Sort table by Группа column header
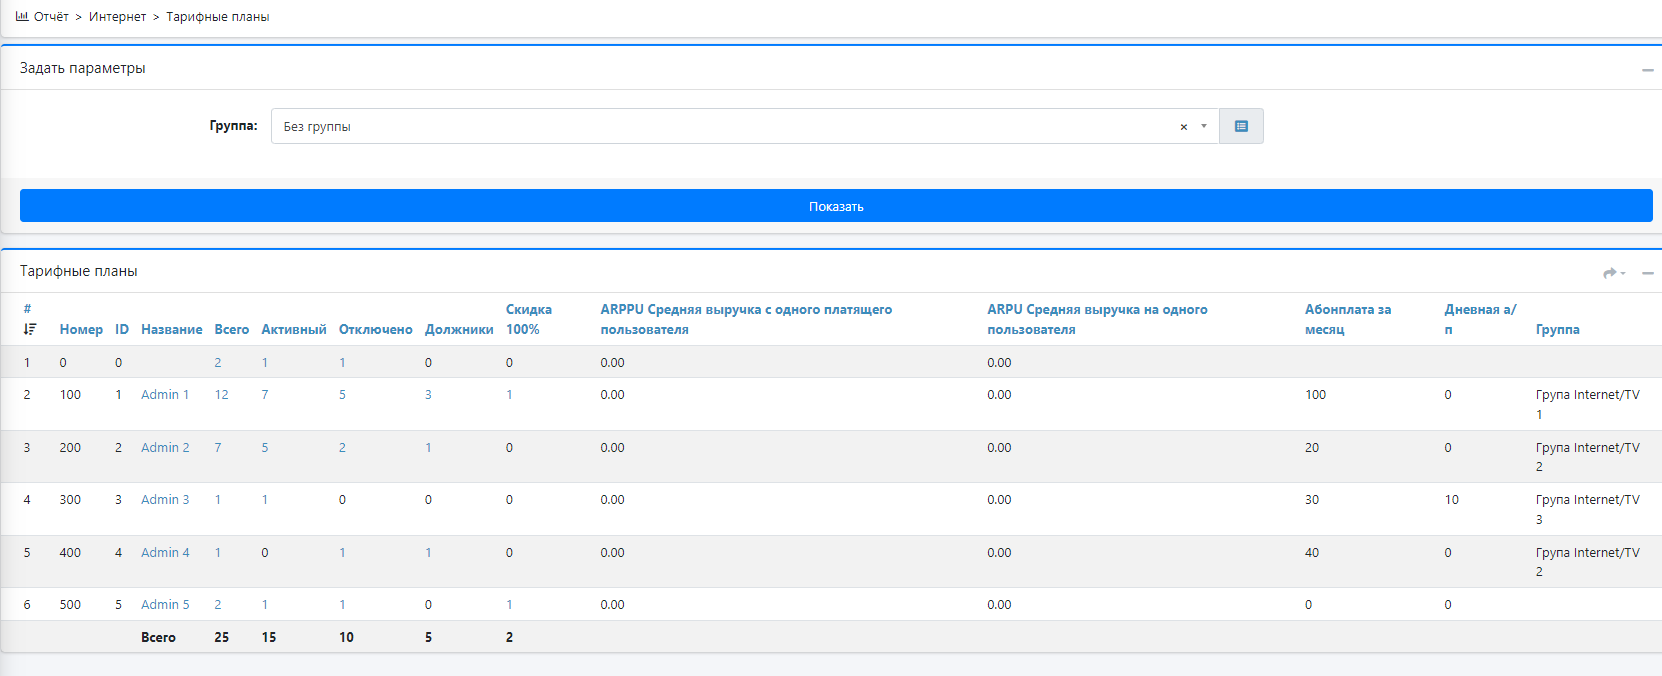The width and height of the screenshot is (1662, 676). 1558,329
